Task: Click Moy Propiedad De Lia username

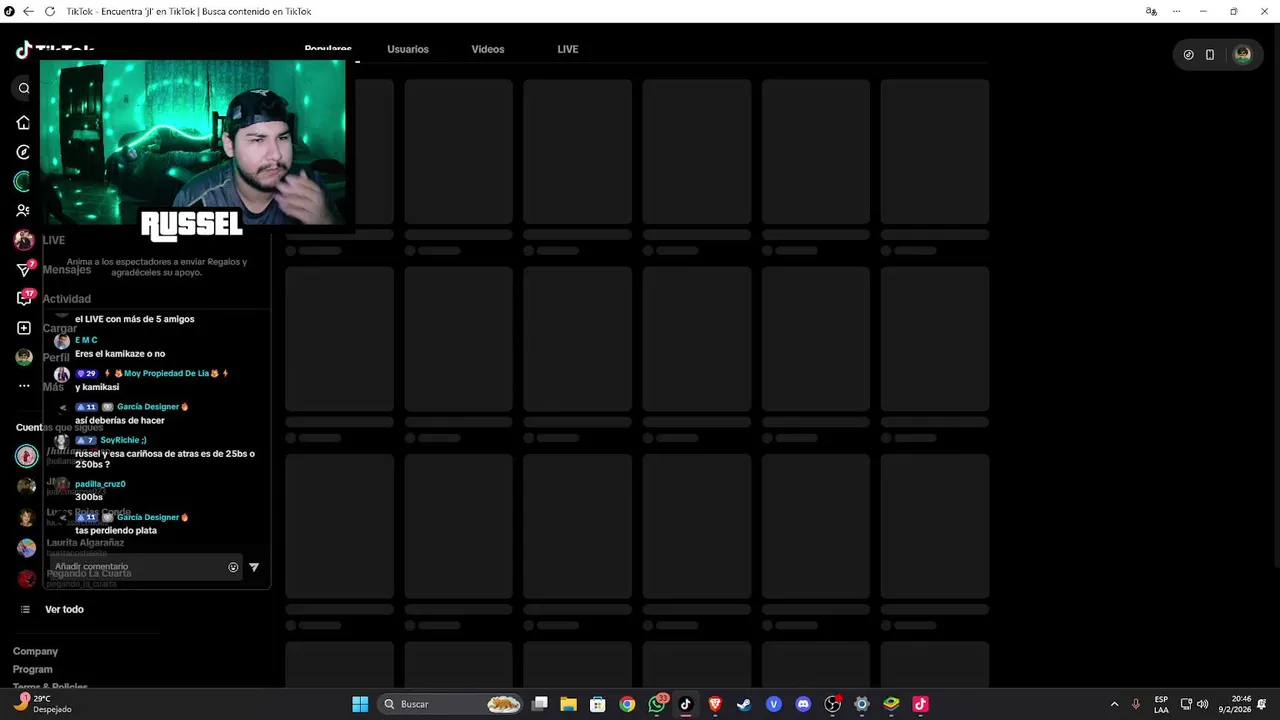Action: (x=167, y=373)
